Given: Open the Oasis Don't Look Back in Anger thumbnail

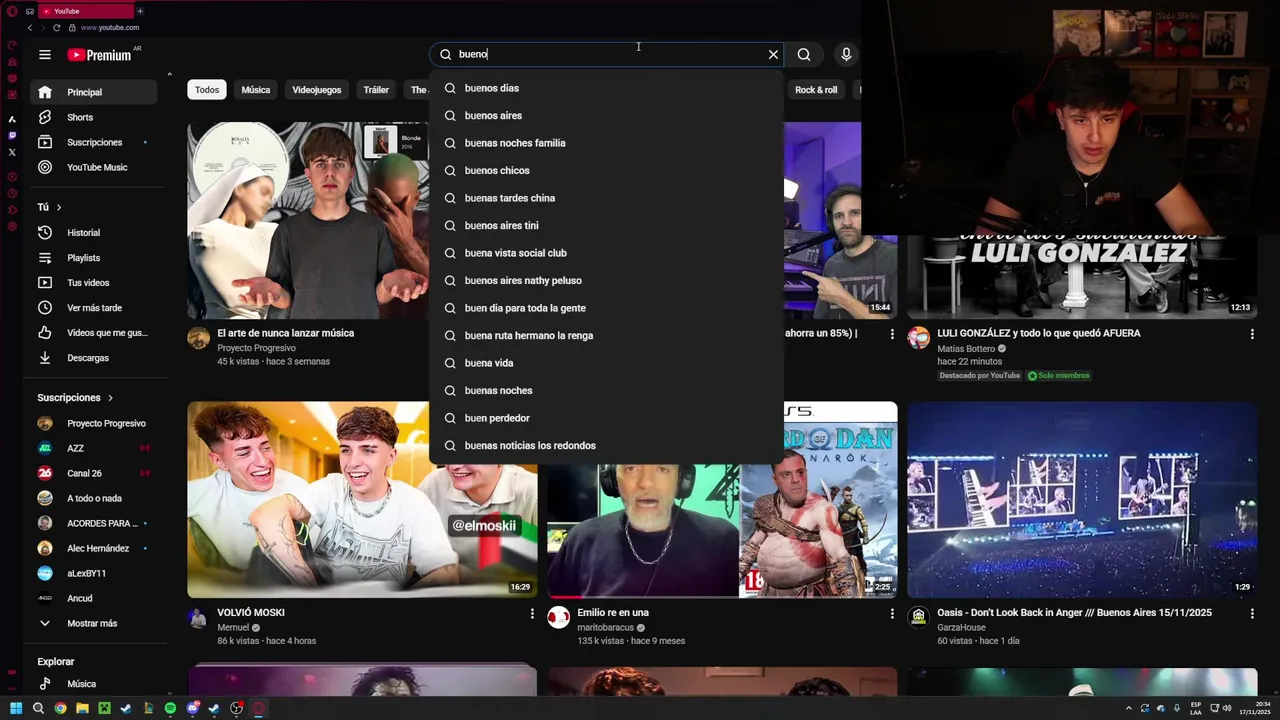Looking at the screenshot, I should (x=1082, y=500).
